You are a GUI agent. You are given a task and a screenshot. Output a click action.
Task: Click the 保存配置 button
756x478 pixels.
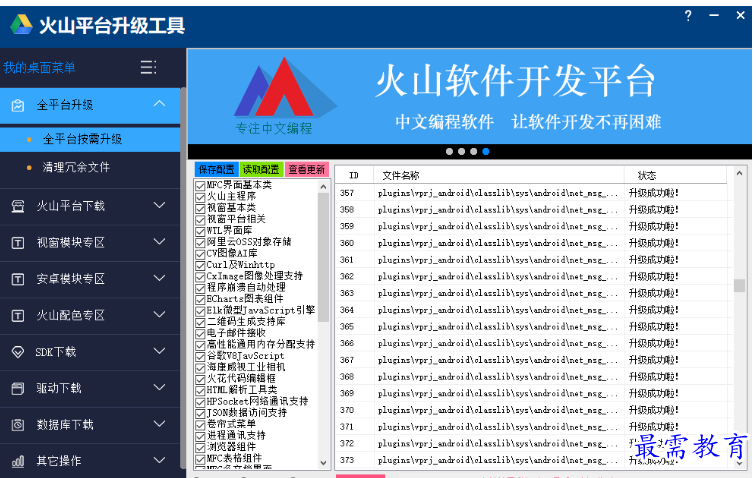[216, 170]
